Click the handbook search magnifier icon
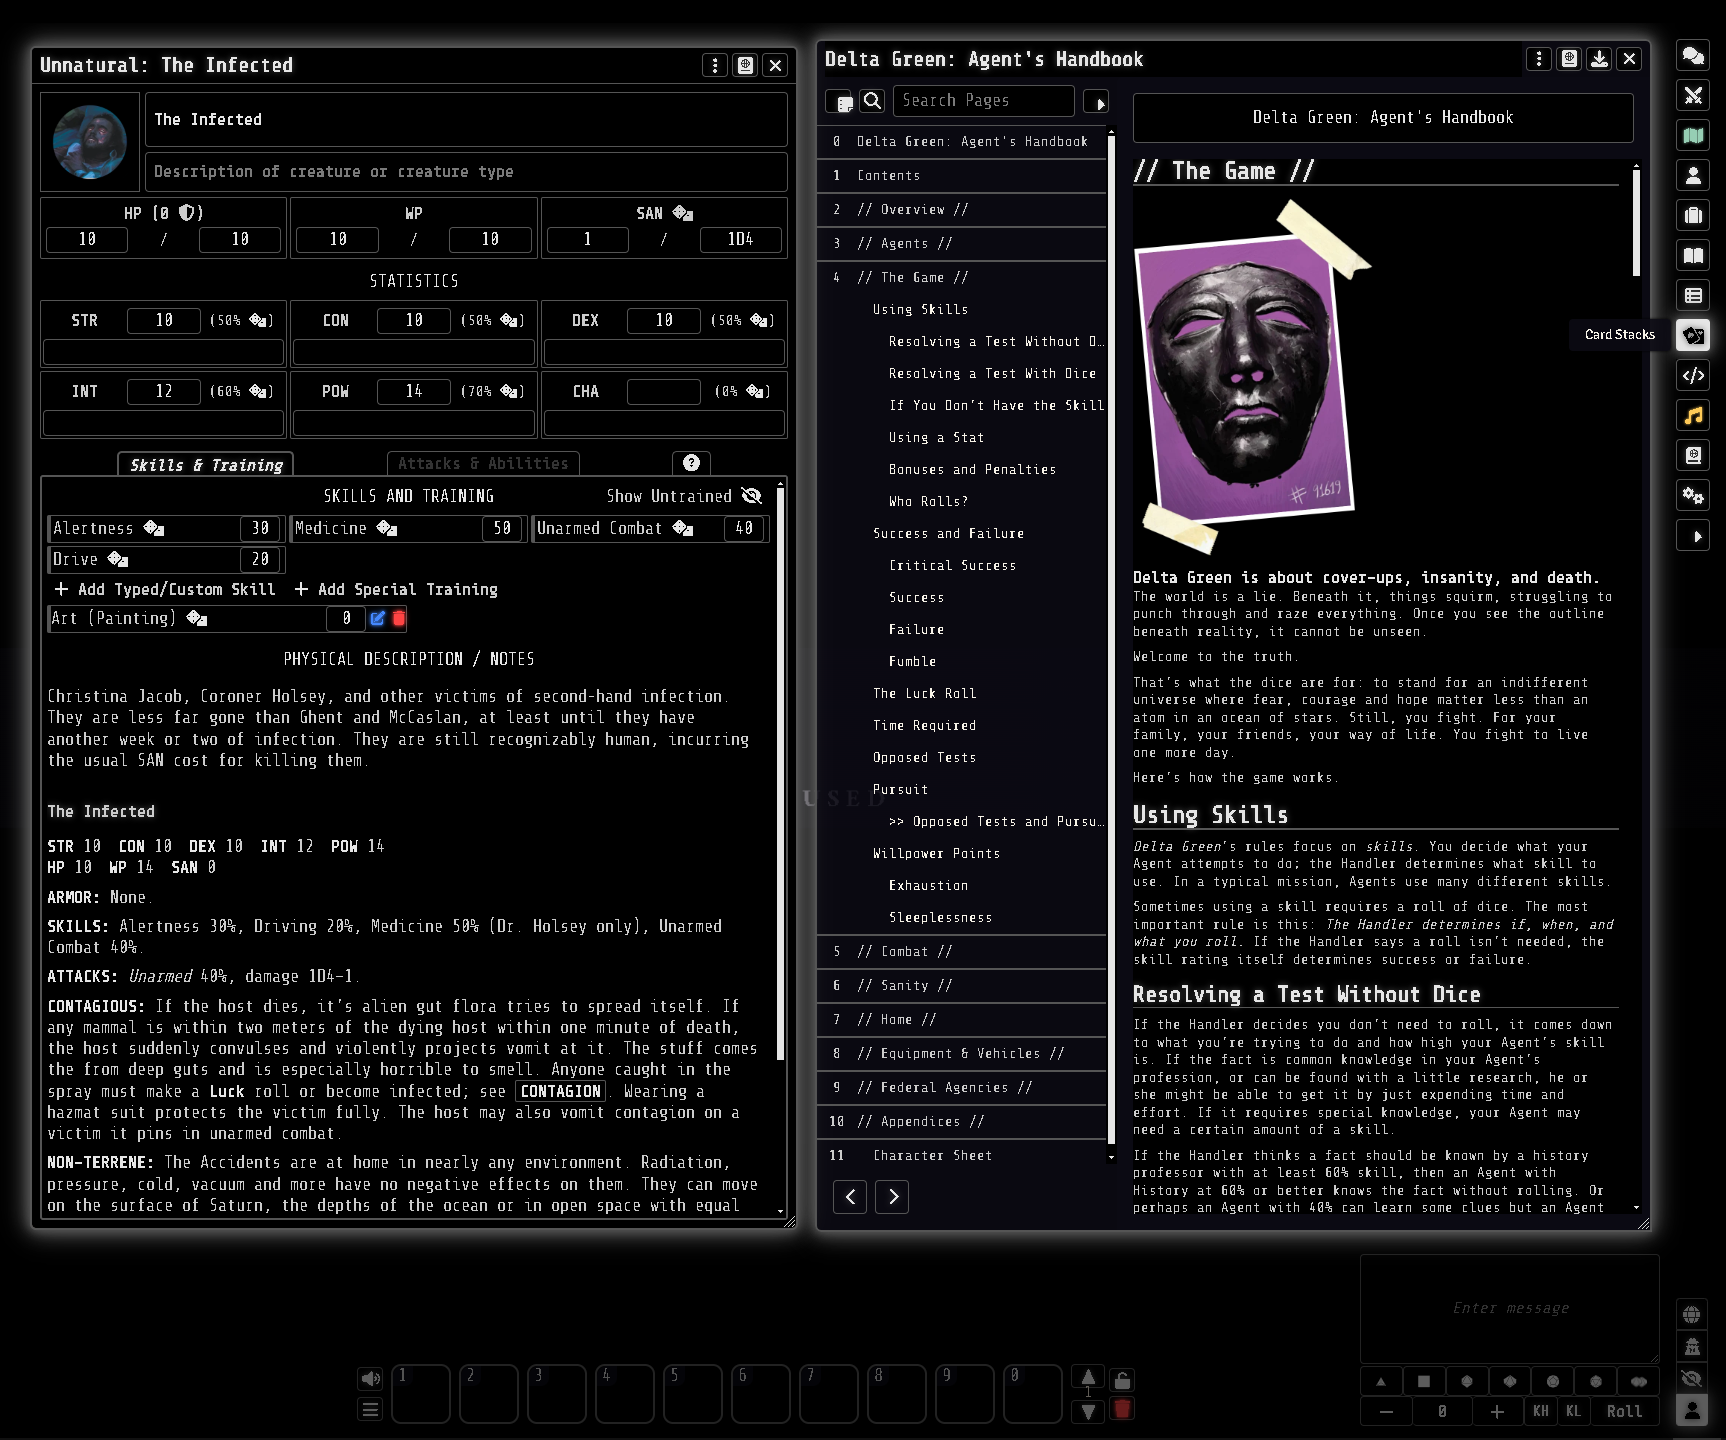 [872, 101]
